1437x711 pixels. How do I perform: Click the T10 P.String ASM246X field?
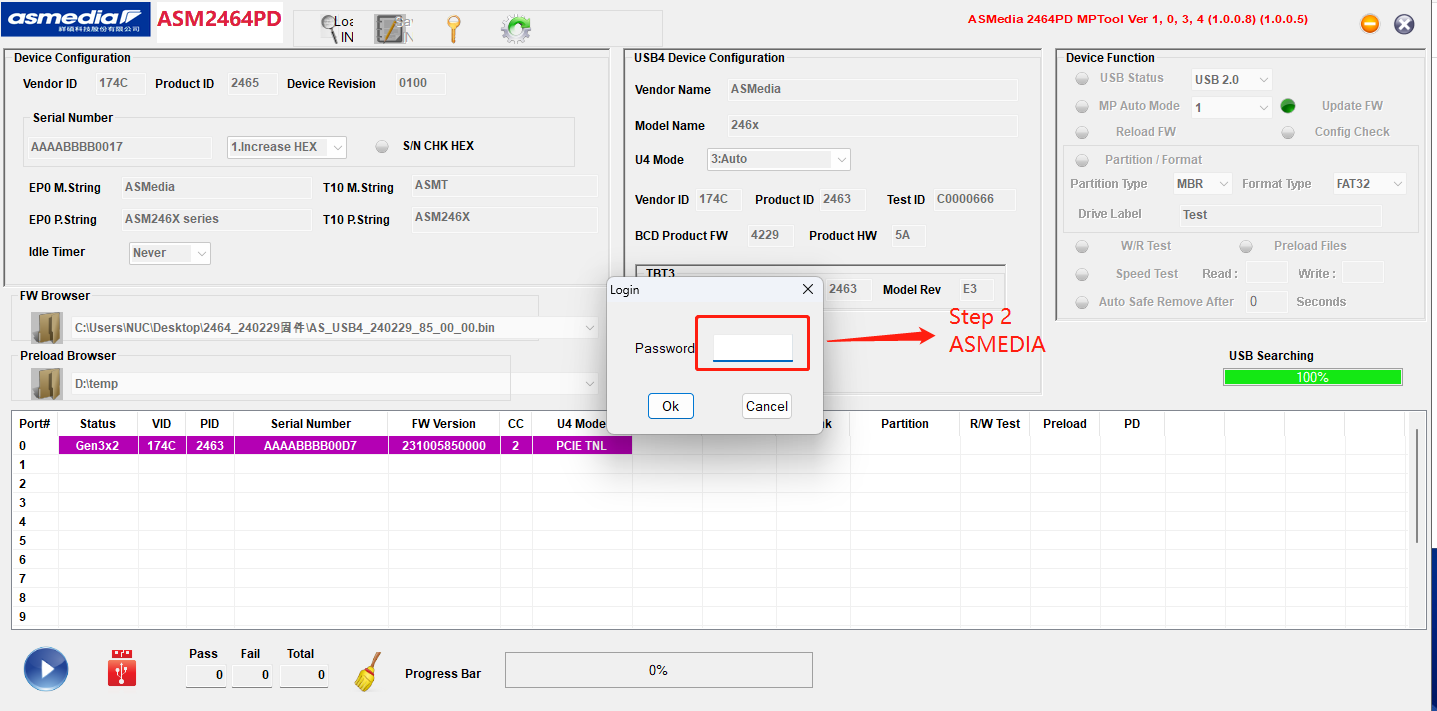[x=504, y=219]
